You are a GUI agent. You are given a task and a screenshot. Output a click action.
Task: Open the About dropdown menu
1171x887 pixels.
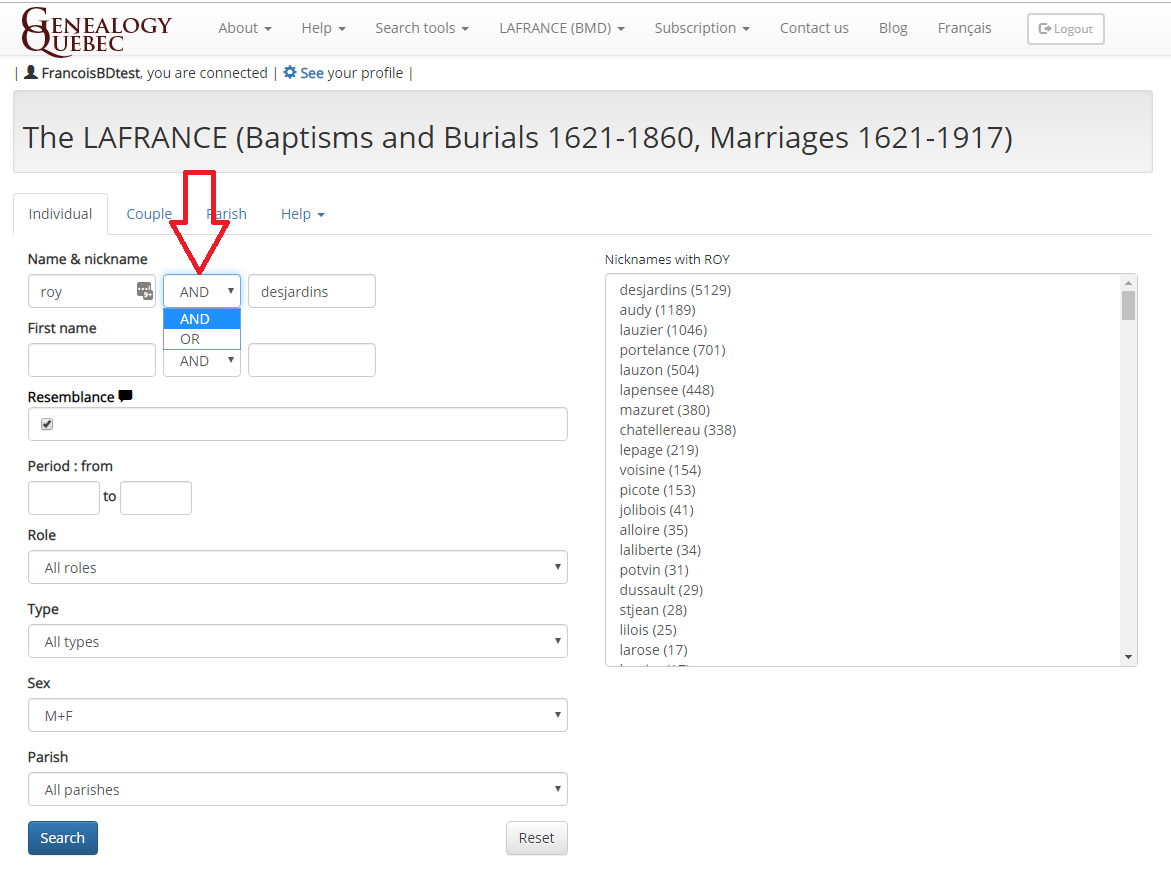click(x=245, y=28)
